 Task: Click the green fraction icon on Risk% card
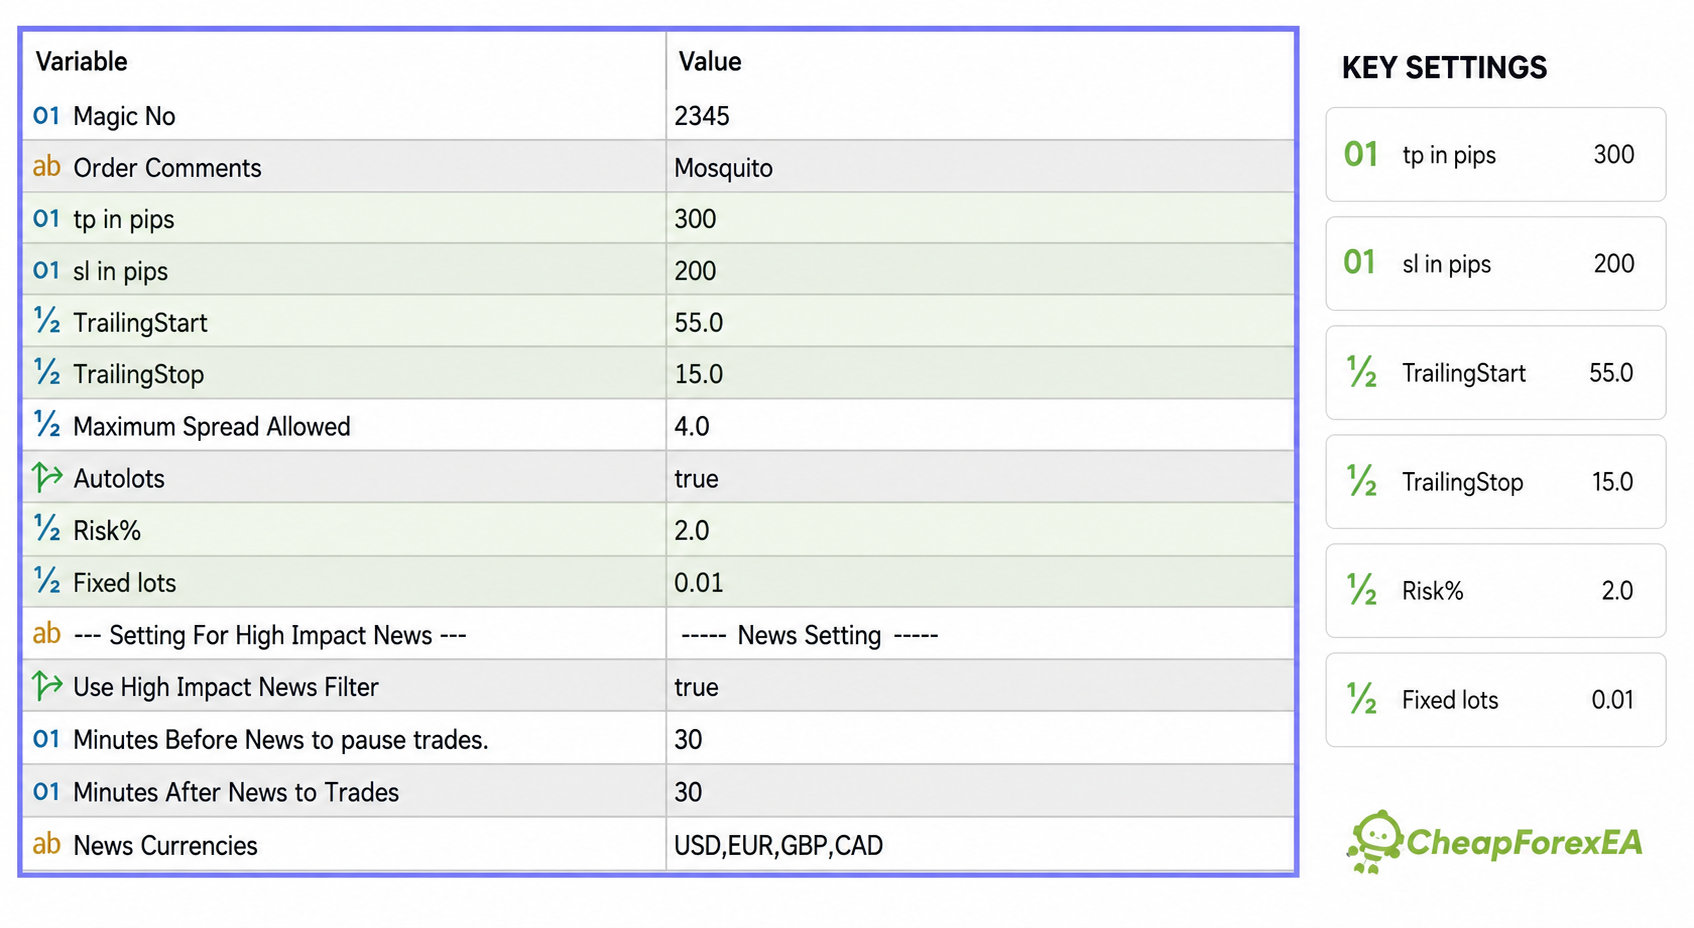[1361, 590]
